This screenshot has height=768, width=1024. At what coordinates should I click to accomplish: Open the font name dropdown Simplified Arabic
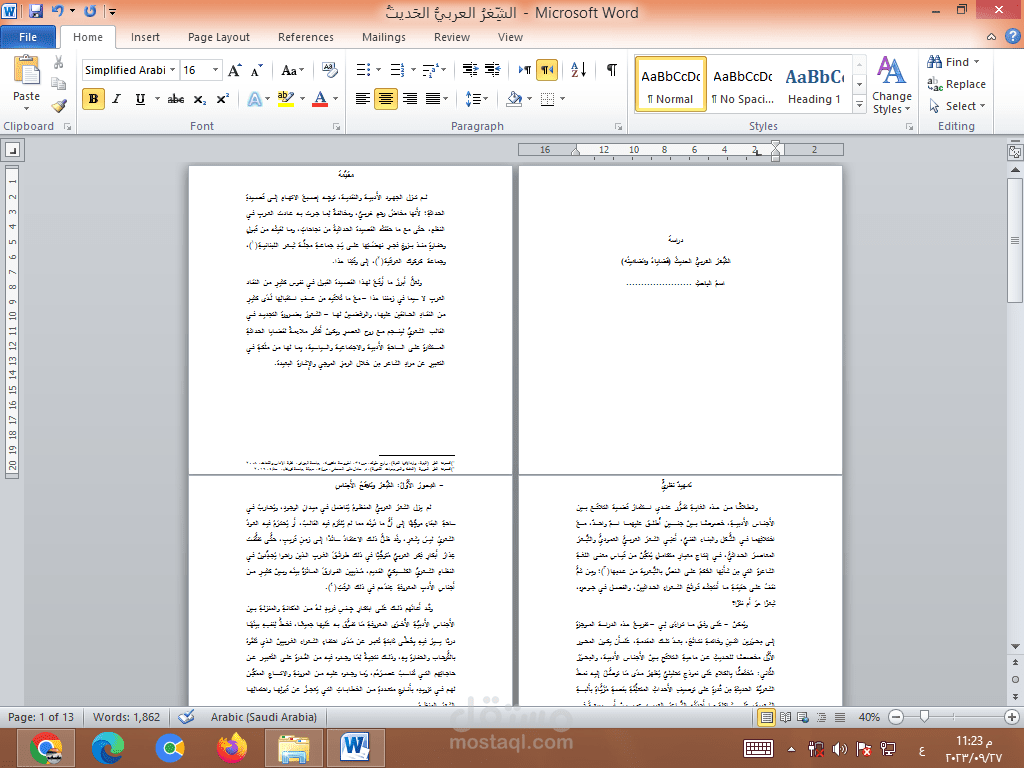click(x=172, y=70)
